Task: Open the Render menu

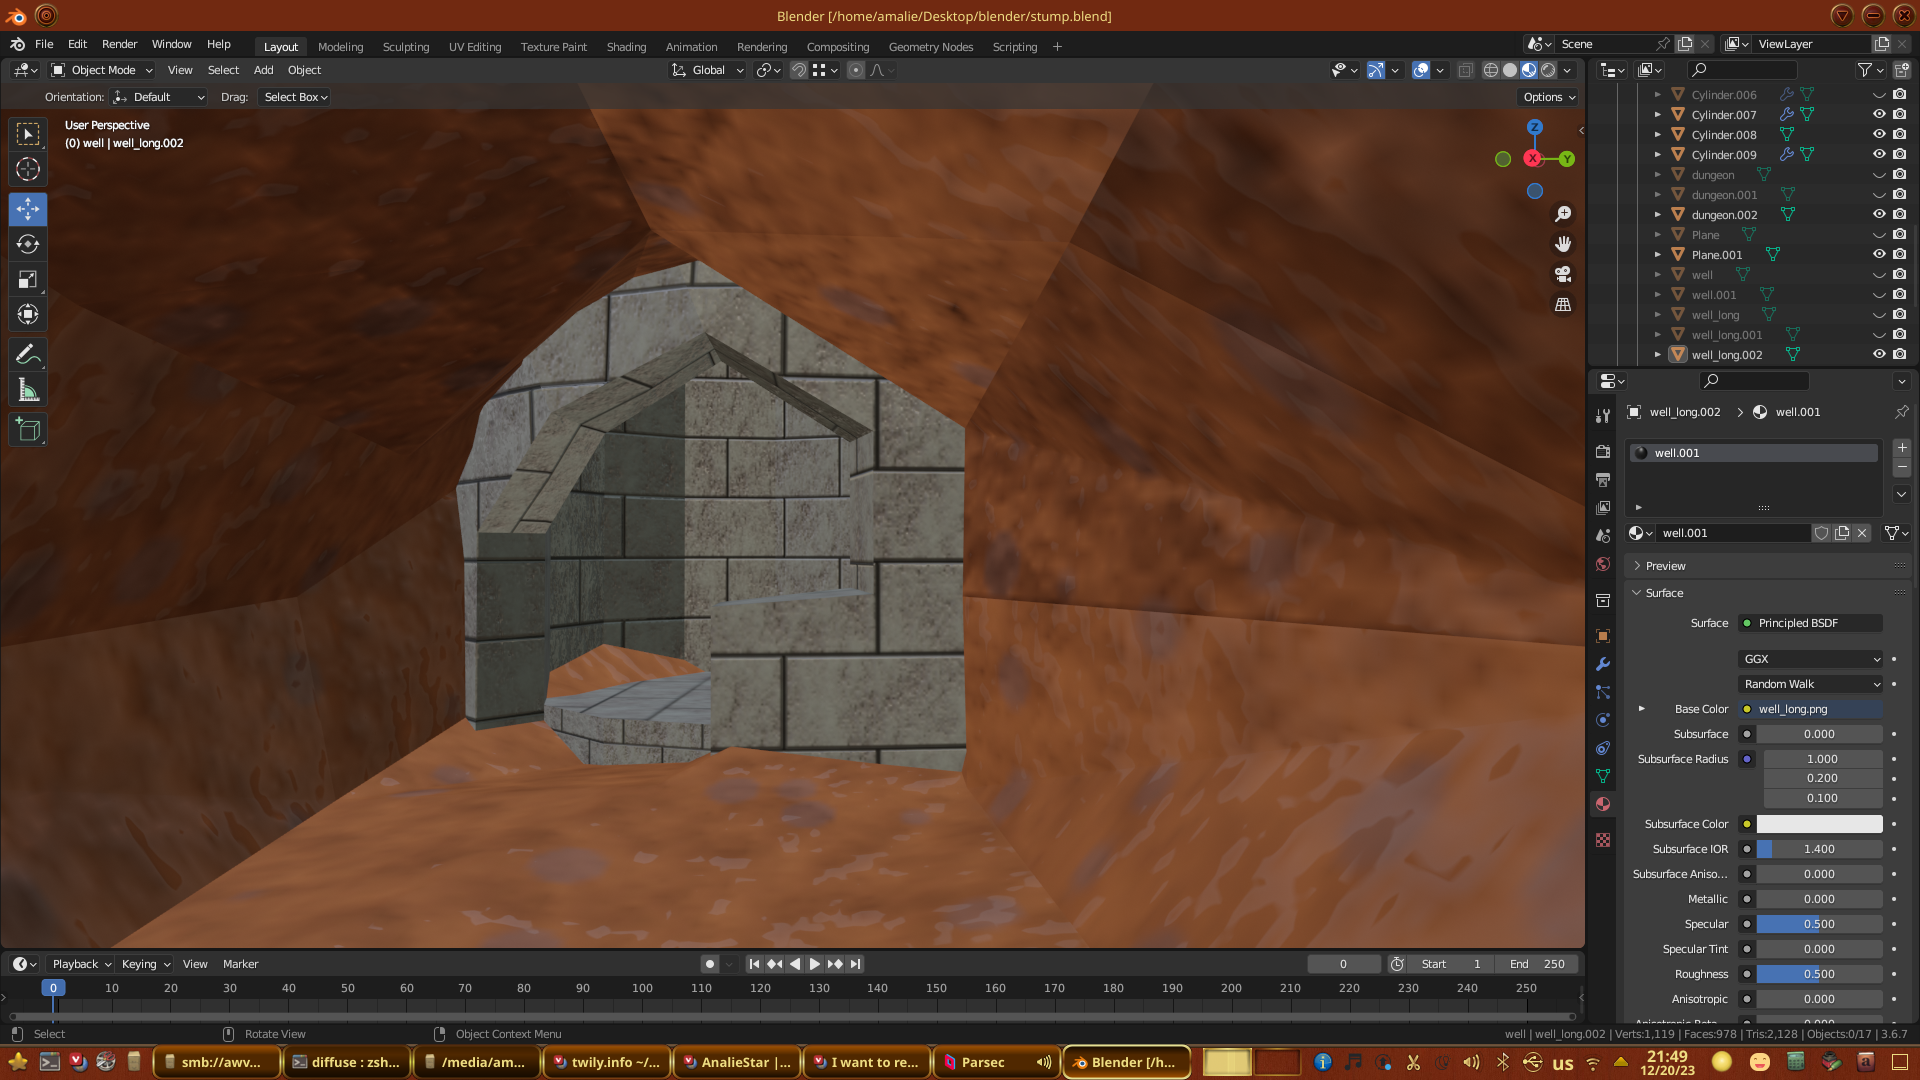Action: pyautogui.click(x=119, y=44)
